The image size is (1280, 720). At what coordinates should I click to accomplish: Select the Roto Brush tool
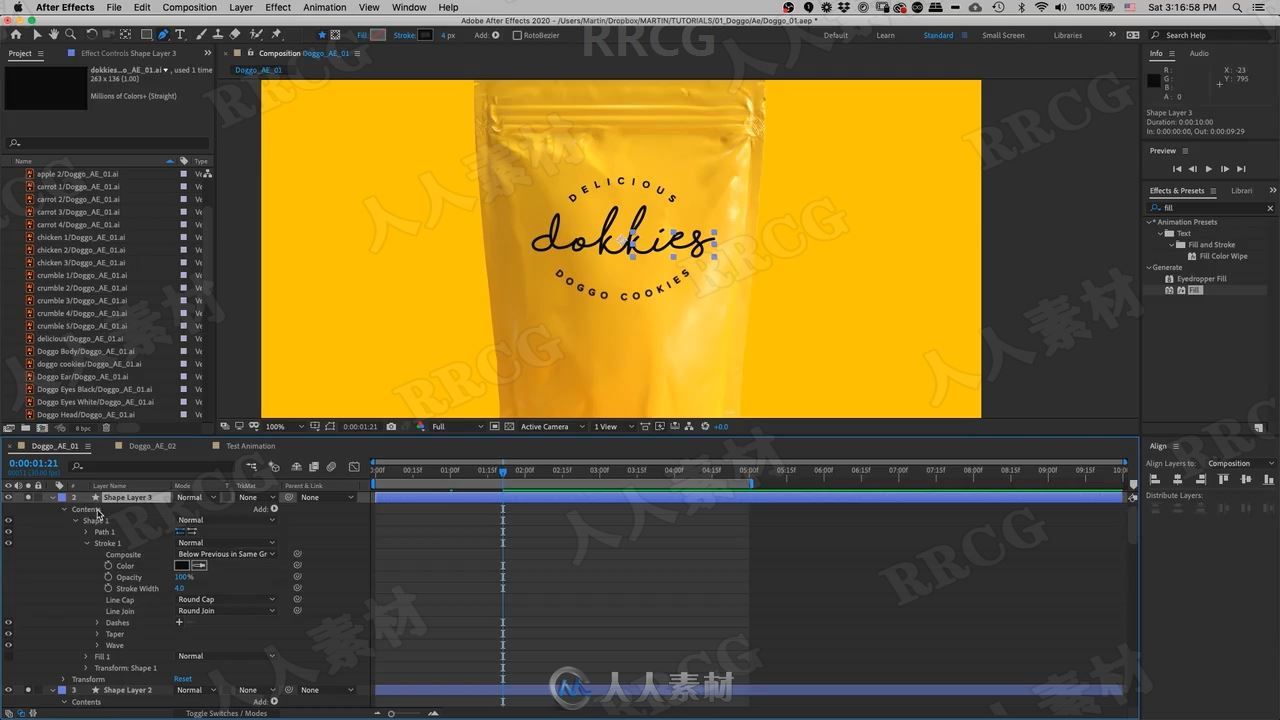255,34
